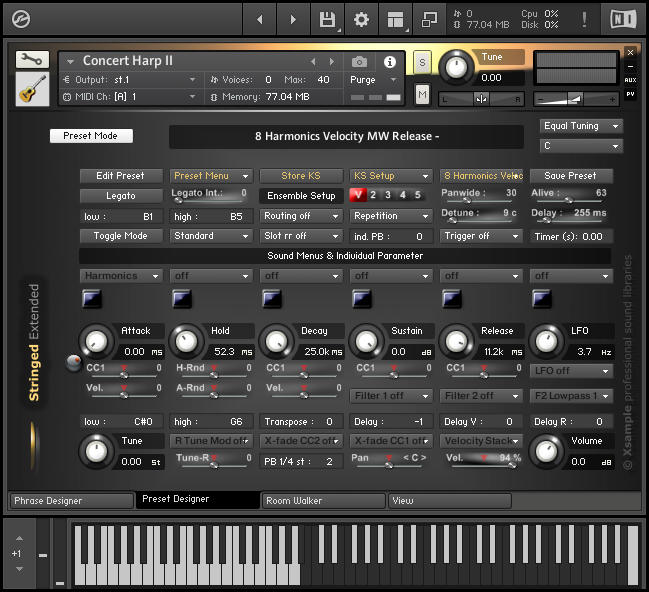
Task: Select the next instrument arrow next to Concert Harp II
Action: (x=332, y=62)
